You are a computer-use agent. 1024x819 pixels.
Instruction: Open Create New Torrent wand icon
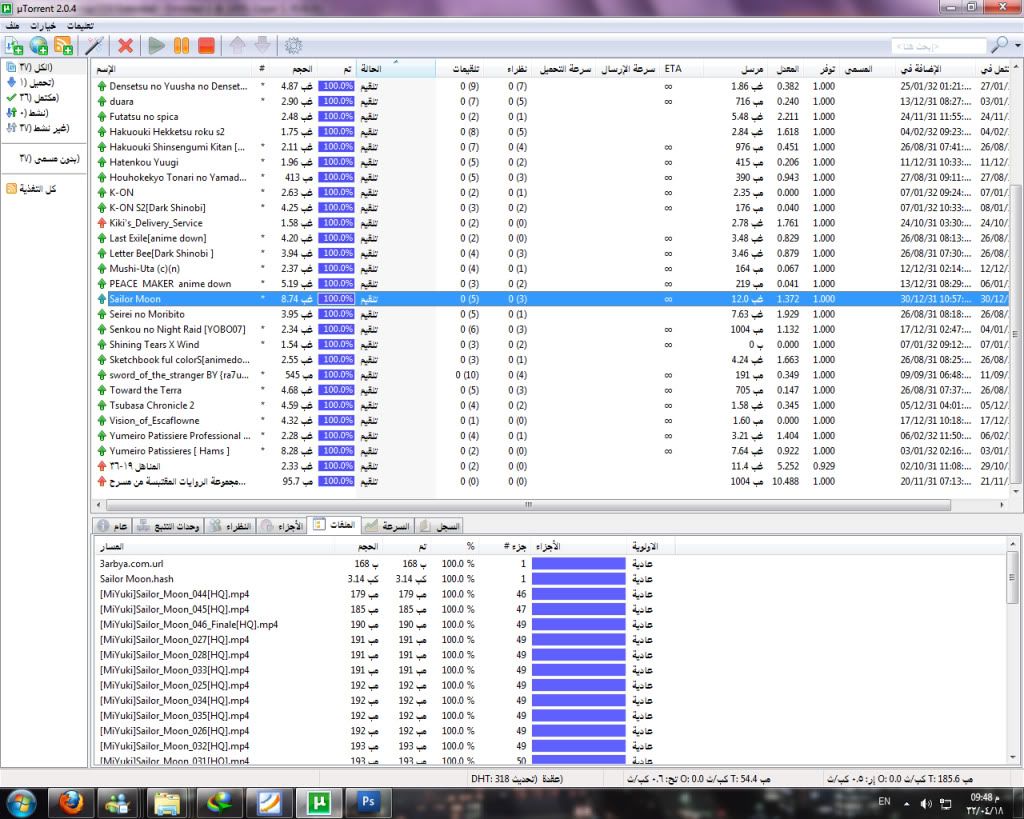point(94,45)
